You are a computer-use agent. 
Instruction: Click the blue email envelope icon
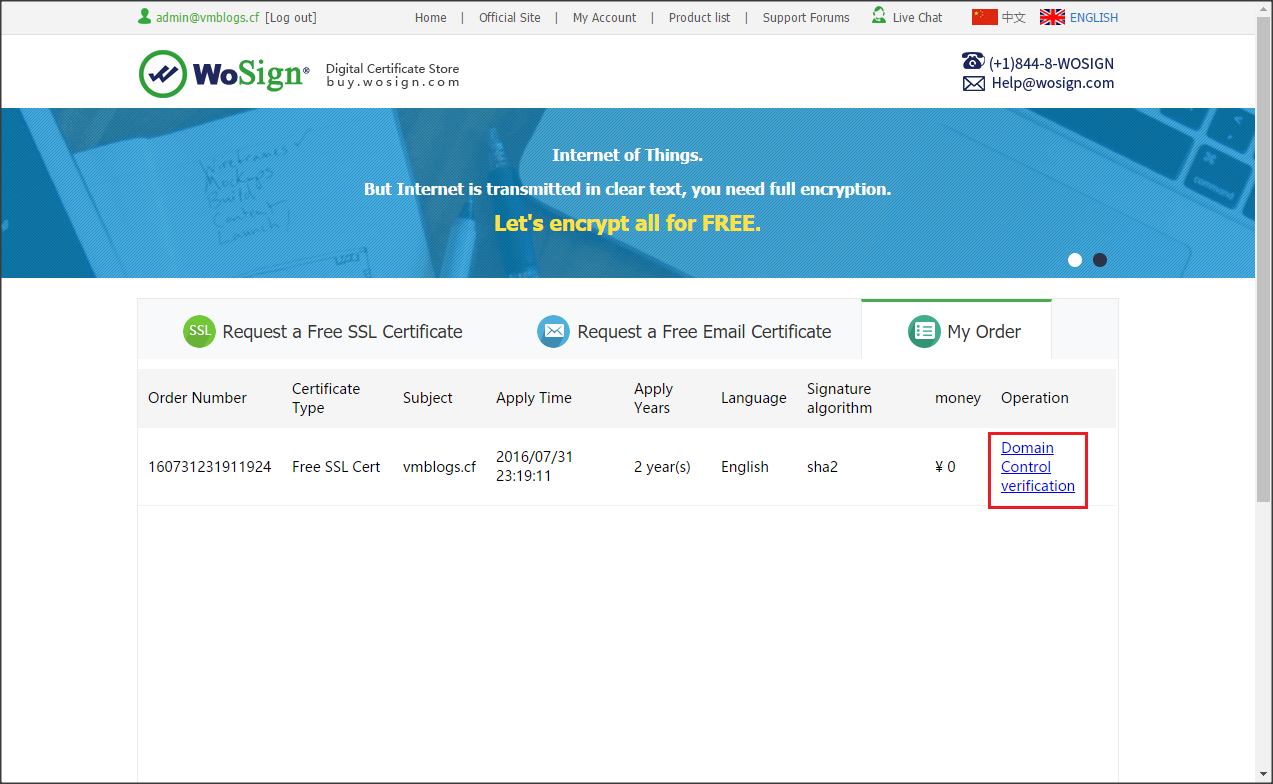coord(553,332)
